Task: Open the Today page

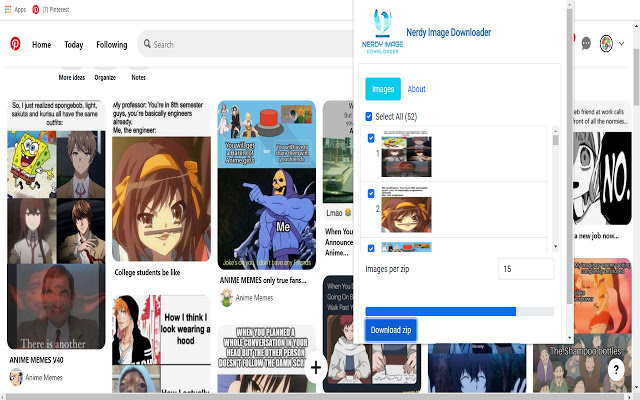Action: coord(74,44)
